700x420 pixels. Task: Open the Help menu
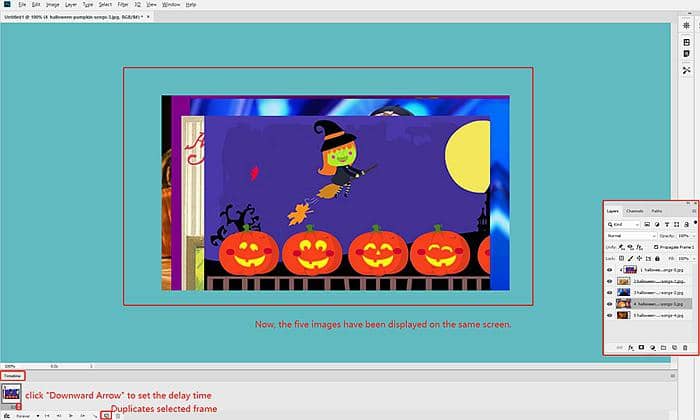[191, 4]
